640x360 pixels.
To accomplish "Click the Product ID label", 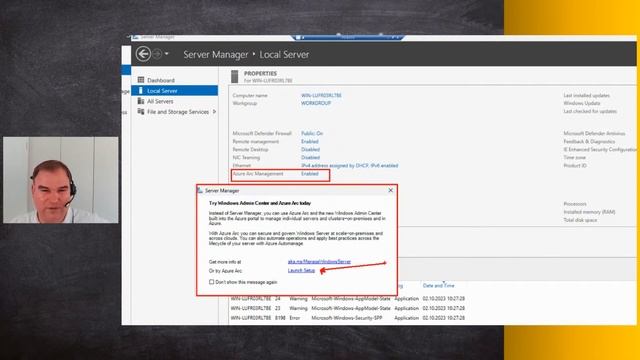I will point(575,166).
